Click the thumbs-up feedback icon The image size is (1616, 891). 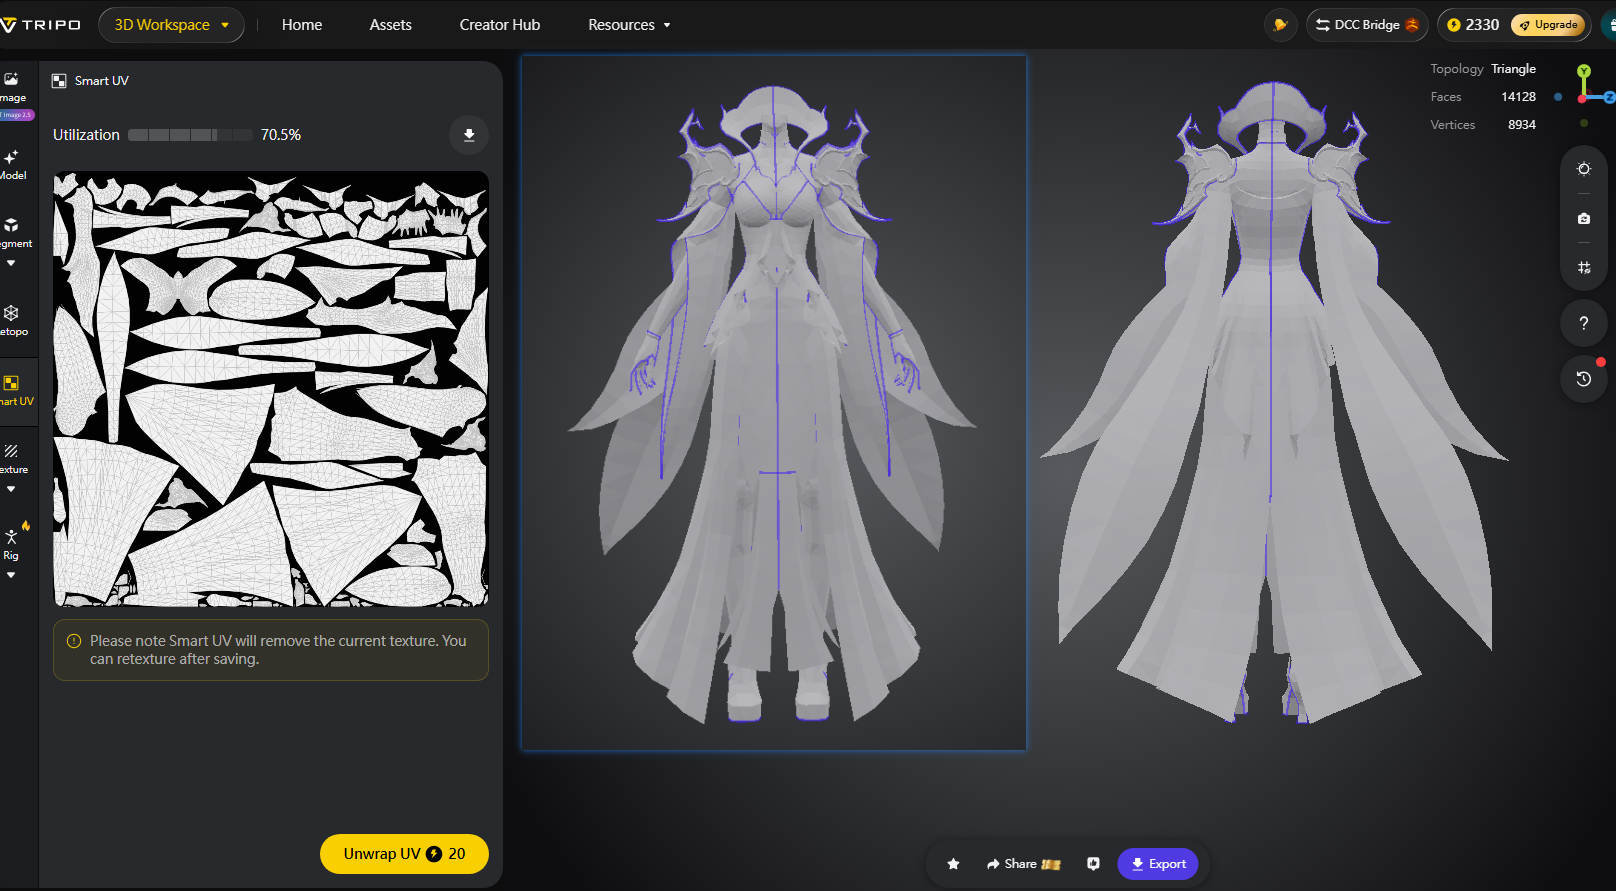coord(1093,864)
